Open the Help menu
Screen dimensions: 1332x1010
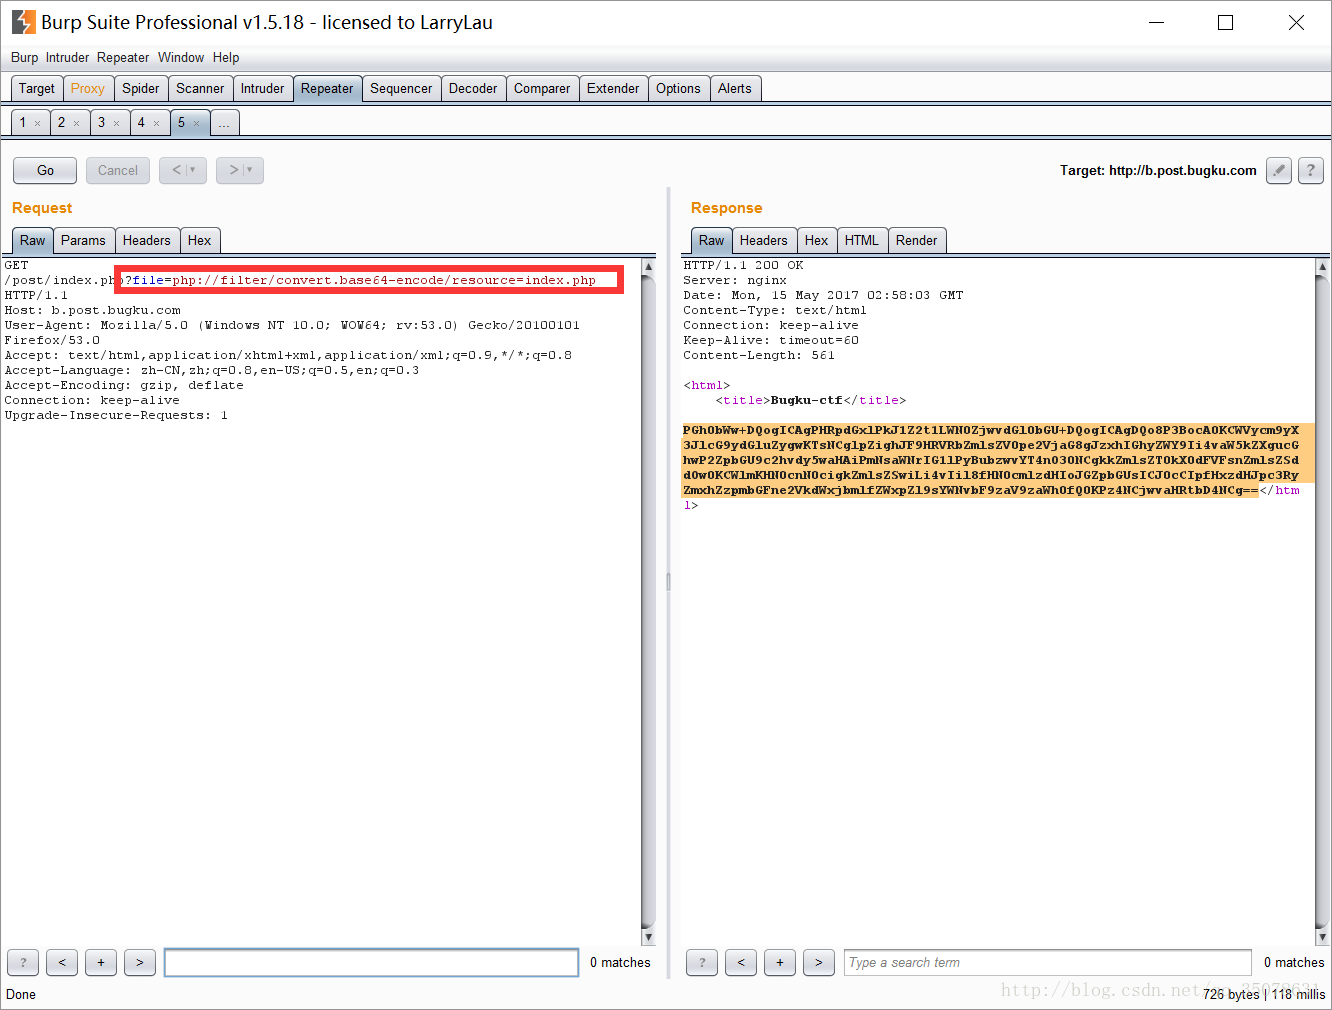pos(226,57)
